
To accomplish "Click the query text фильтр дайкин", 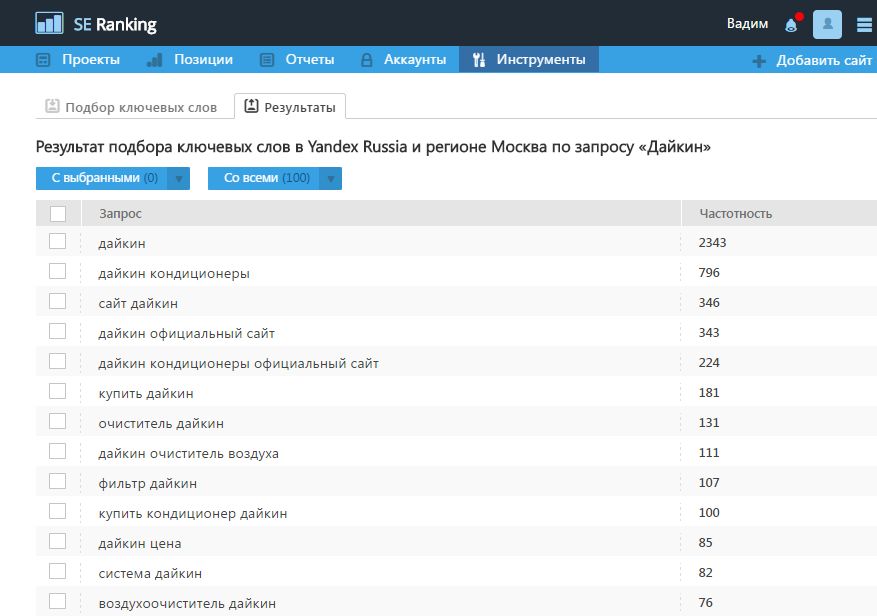I will click(148, 484).
